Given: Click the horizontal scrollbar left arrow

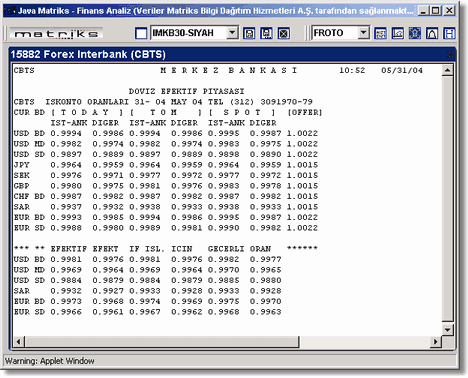Looking at the screenshot, I should (x=19, y=342).
